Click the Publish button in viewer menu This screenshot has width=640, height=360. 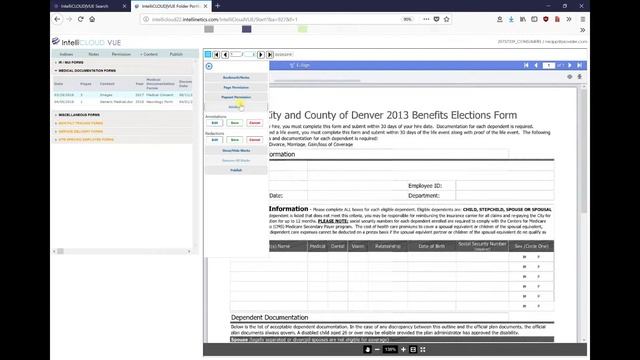click(236, 170)
